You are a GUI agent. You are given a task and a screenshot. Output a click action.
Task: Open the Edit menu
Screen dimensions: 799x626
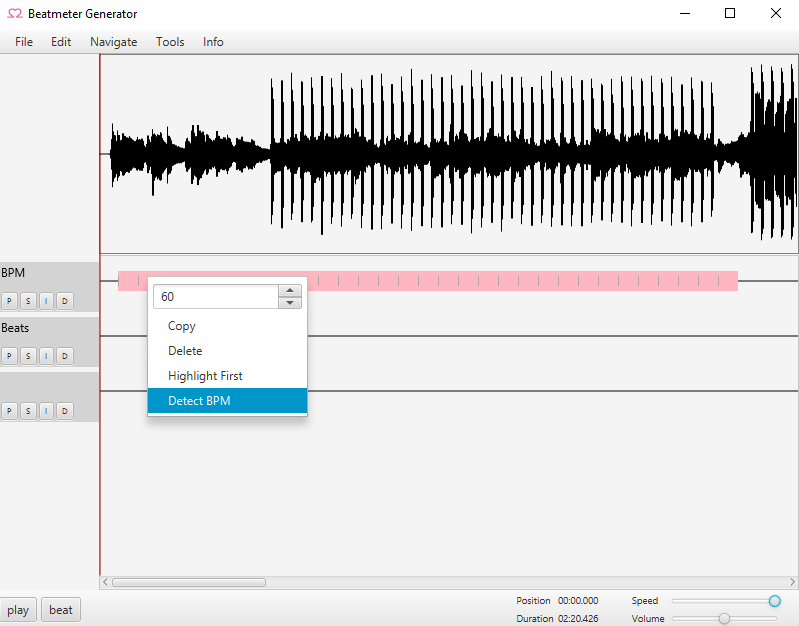point(61,42)
